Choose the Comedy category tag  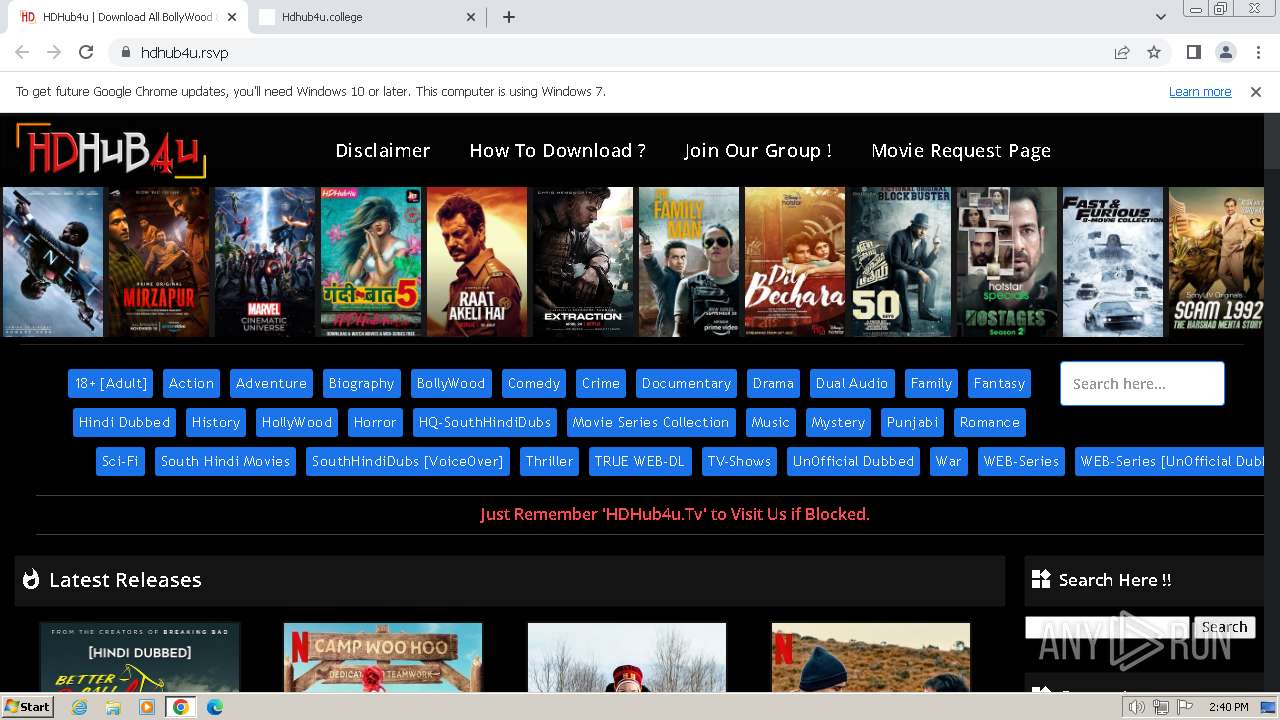534,383
